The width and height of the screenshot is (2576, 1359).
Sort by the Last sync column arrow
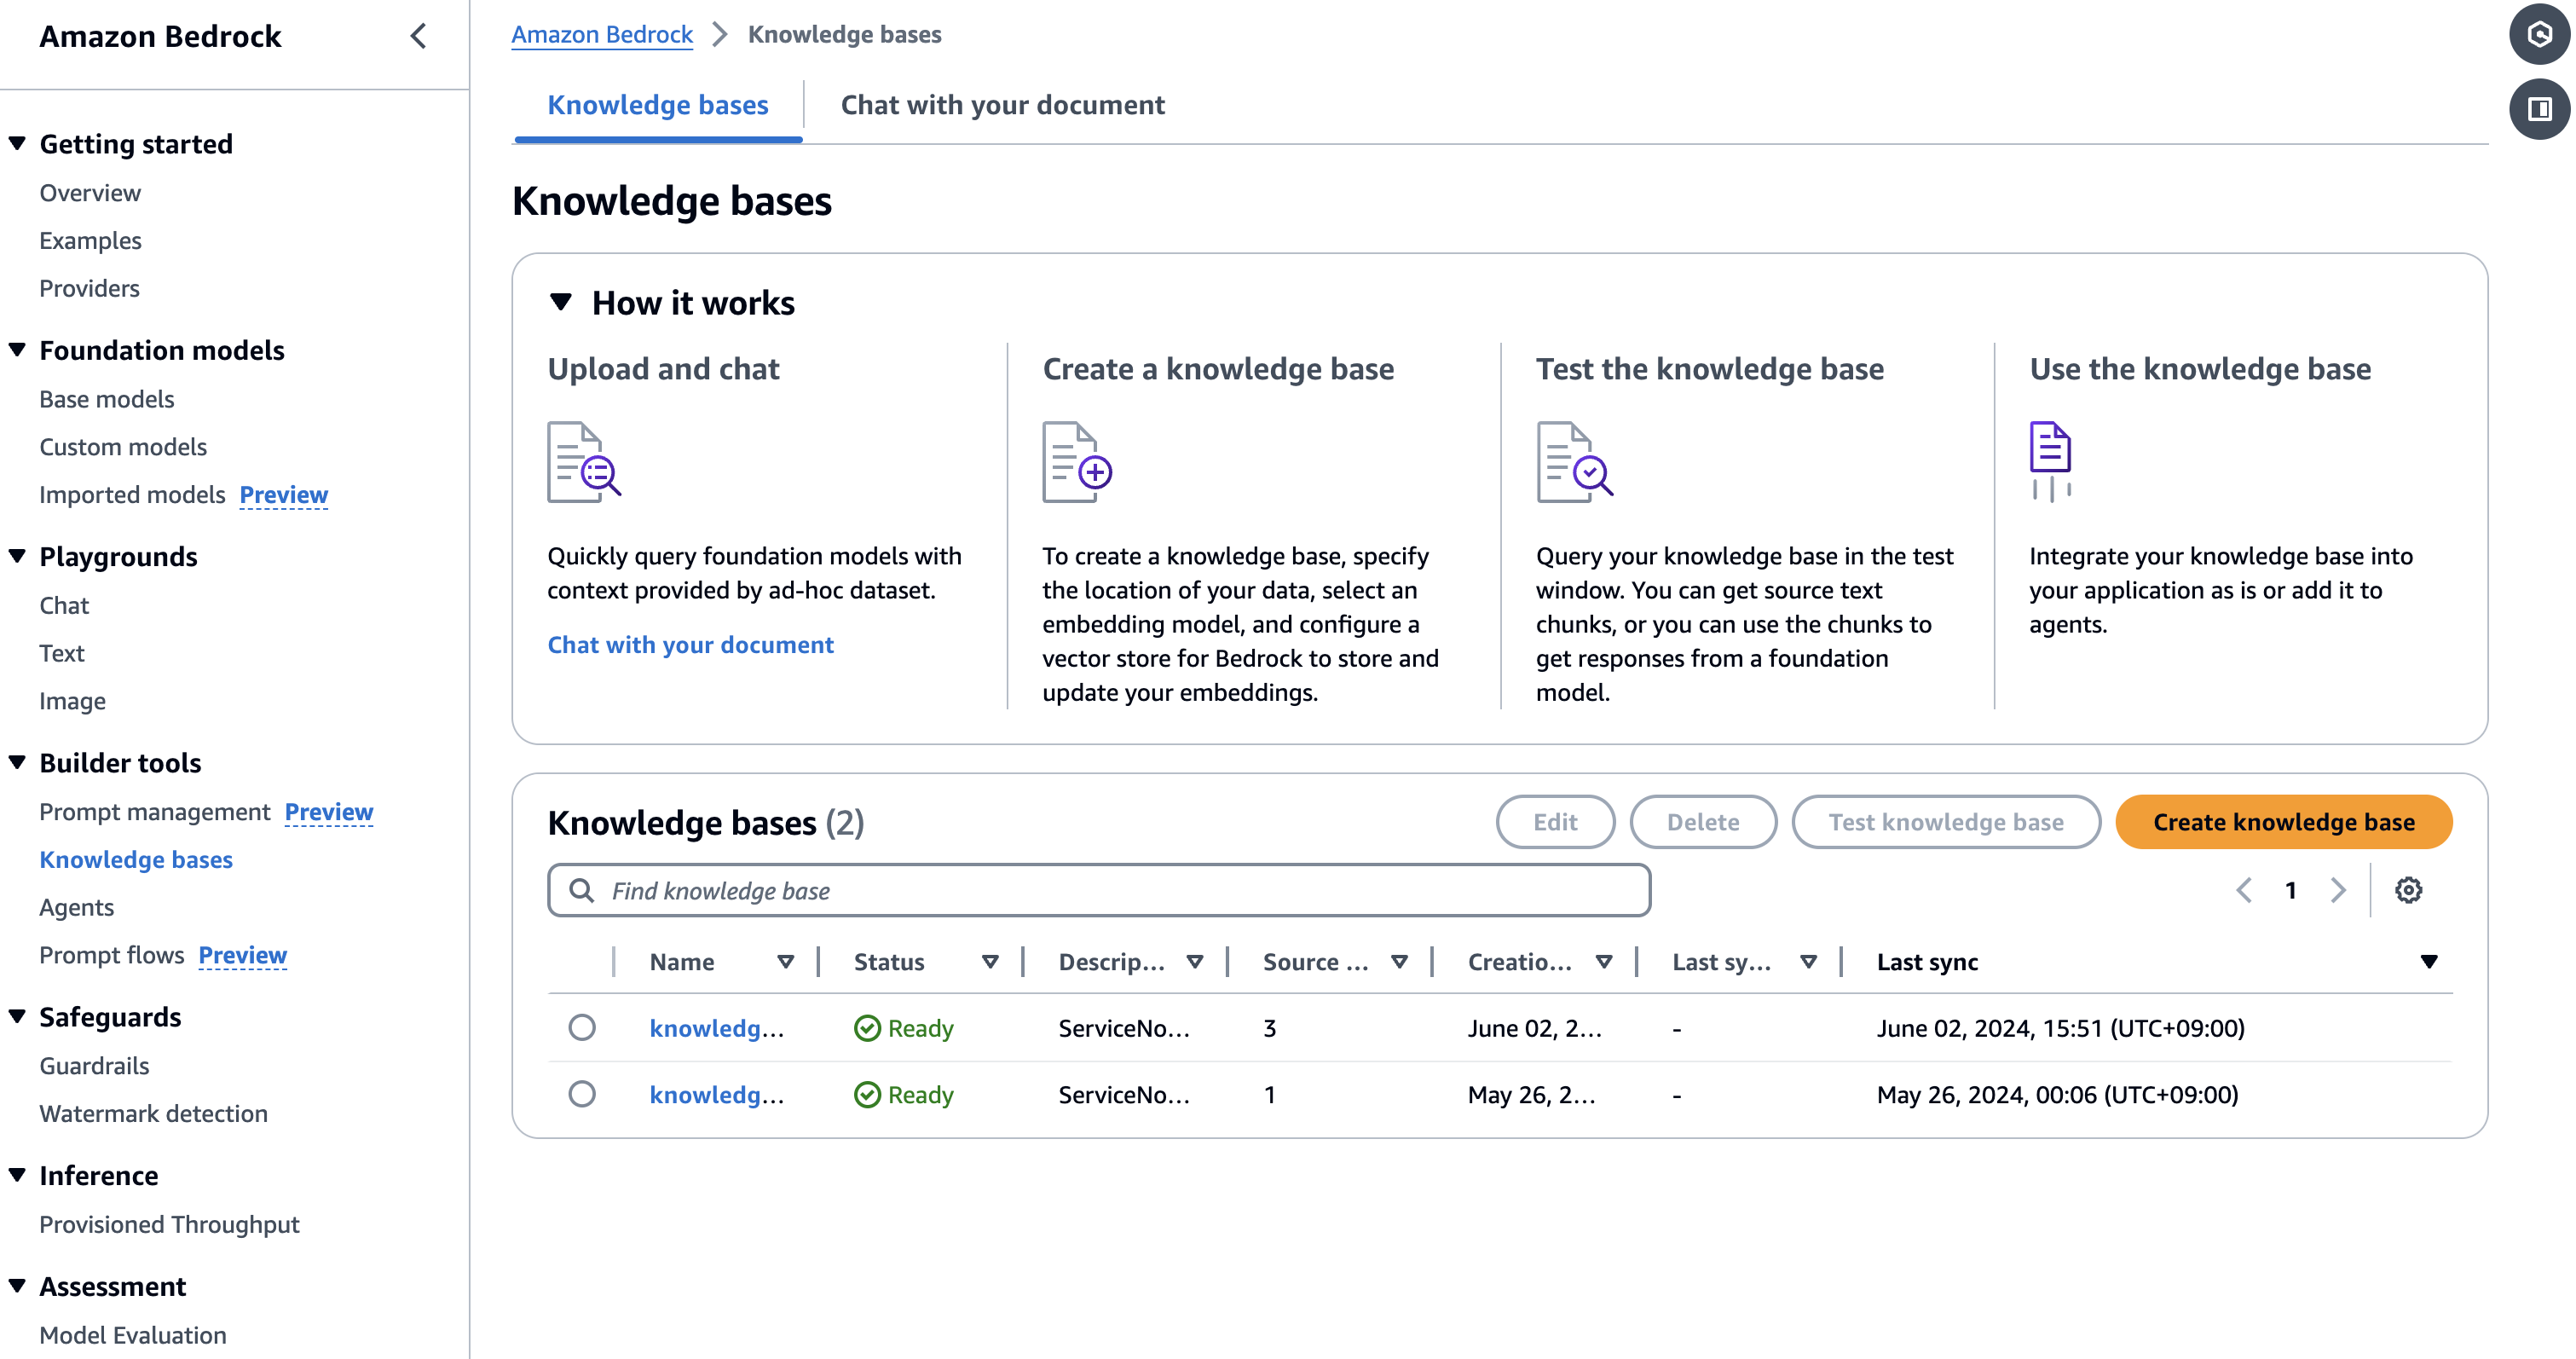tap(2428, 962)
